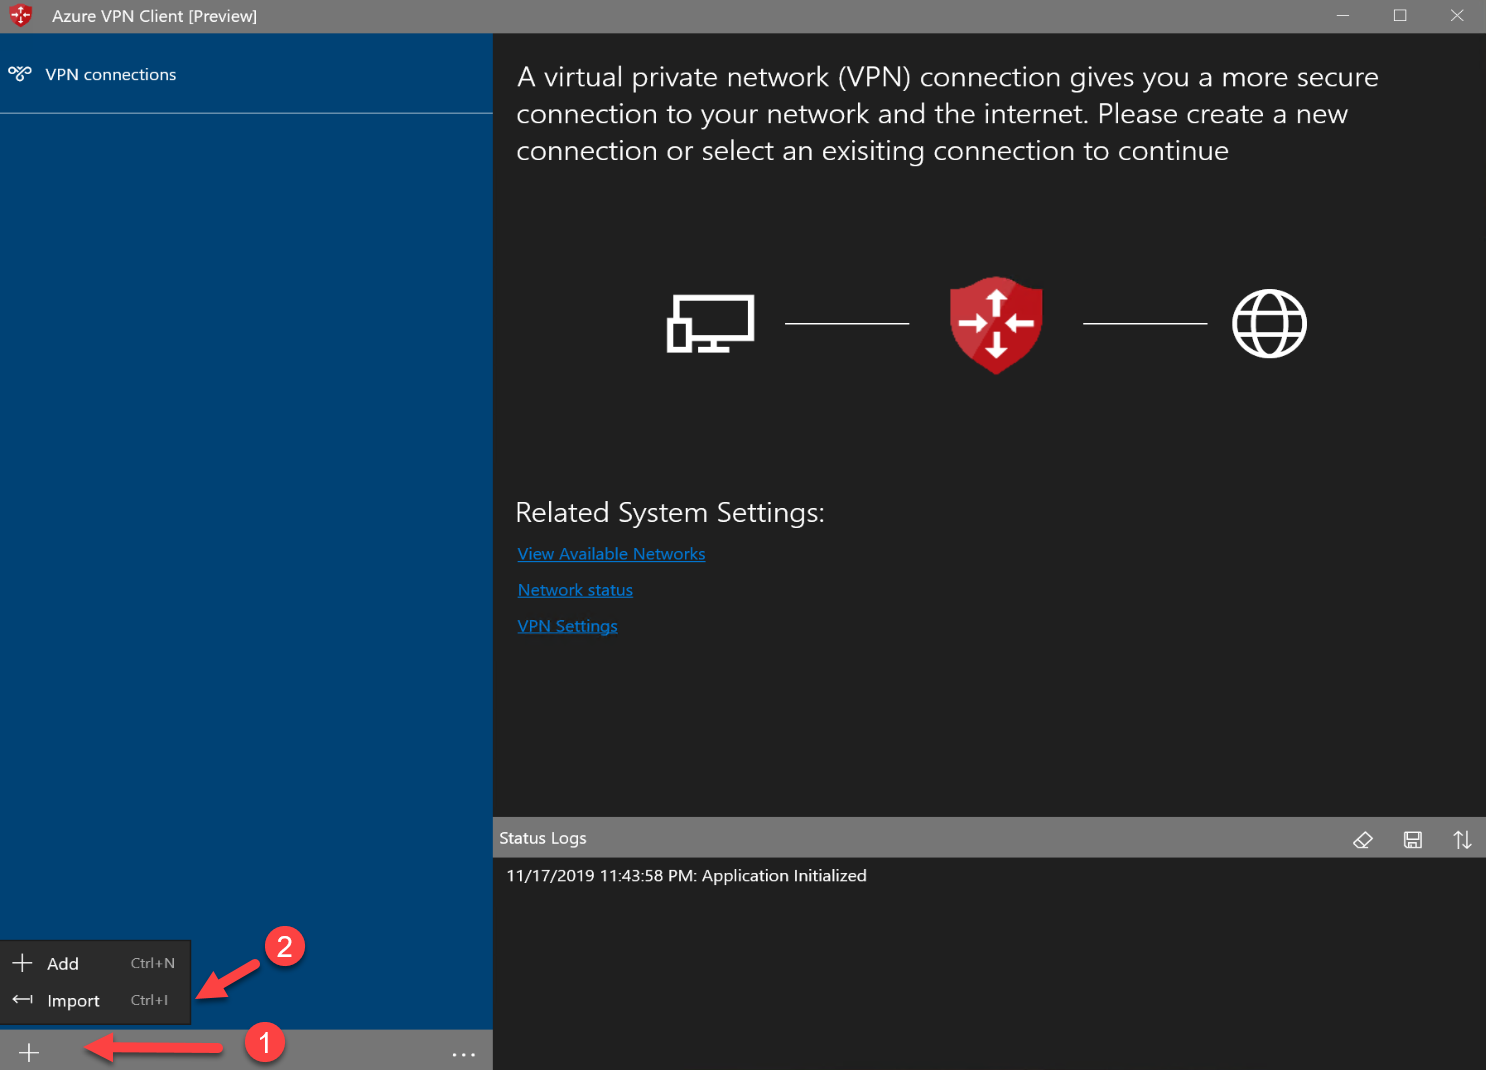Click the Status Logs header label
The image size is (1486, 1070).
point(543,838)
